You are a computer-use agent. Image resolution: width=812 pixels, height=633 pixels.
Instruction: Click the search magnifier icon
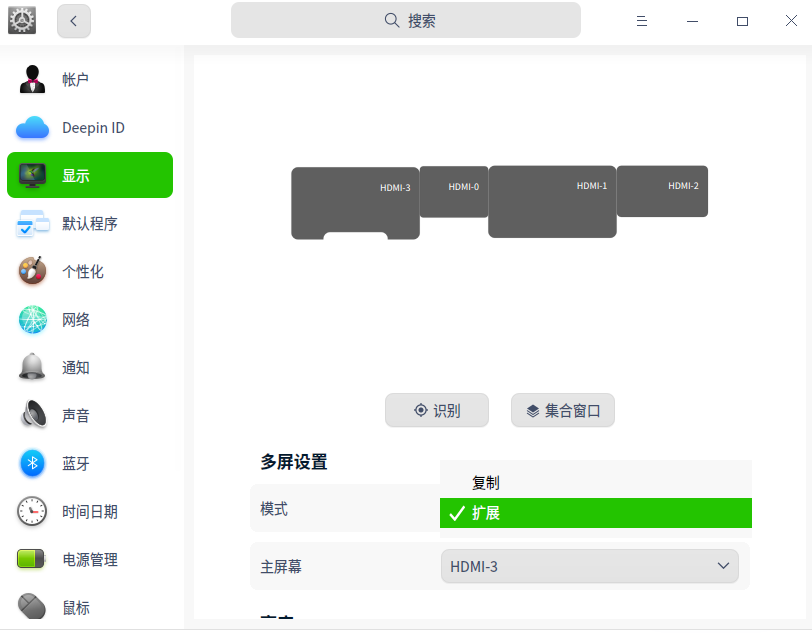point(392,21)
